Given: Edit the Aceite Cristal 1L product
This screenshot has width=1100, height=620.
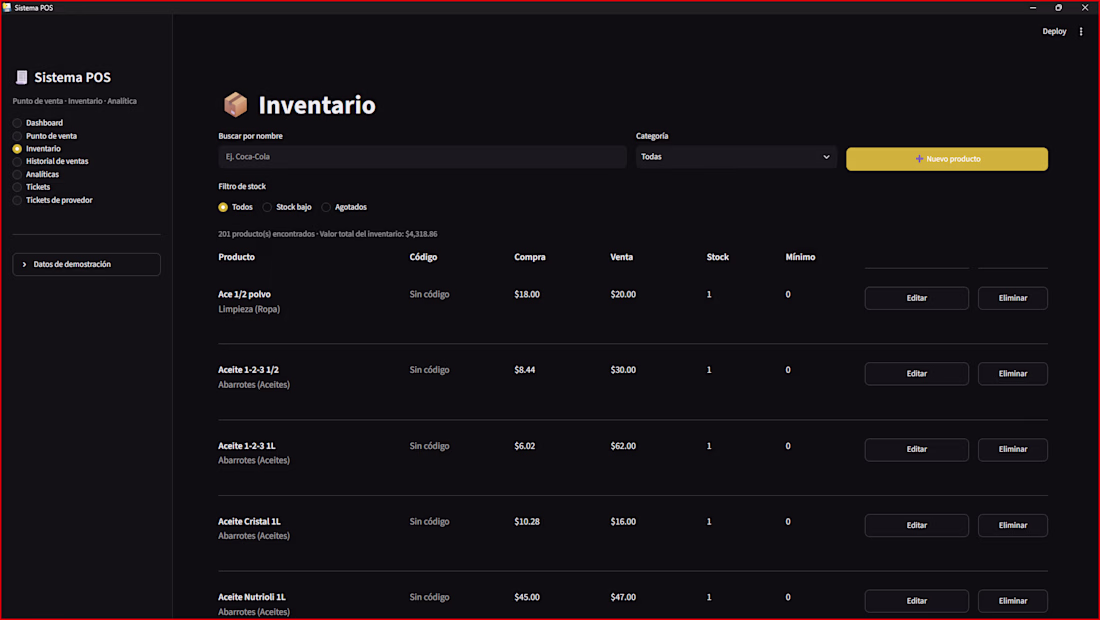Looking at the screenshot, I should [x=916, y=525].
